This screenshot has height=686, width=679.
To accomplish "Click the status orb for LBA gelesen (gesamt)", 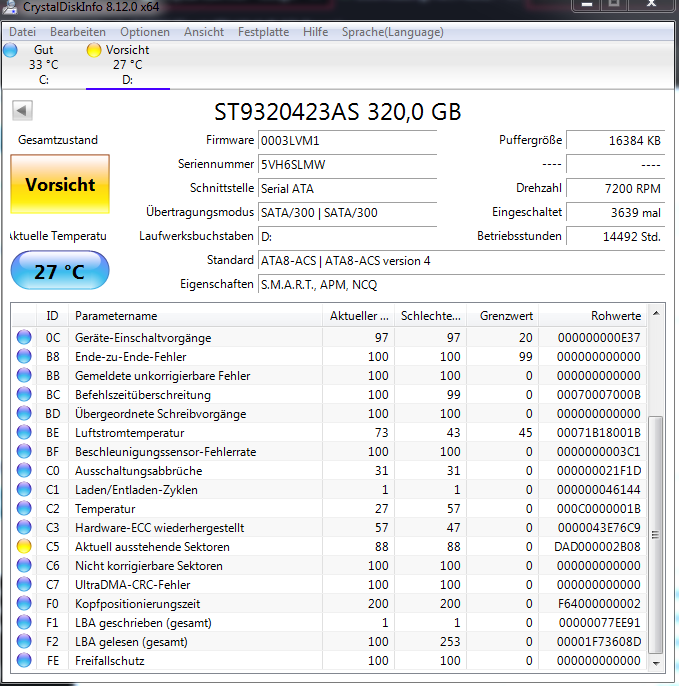I will pyautogui.click(x=24, y=641).
